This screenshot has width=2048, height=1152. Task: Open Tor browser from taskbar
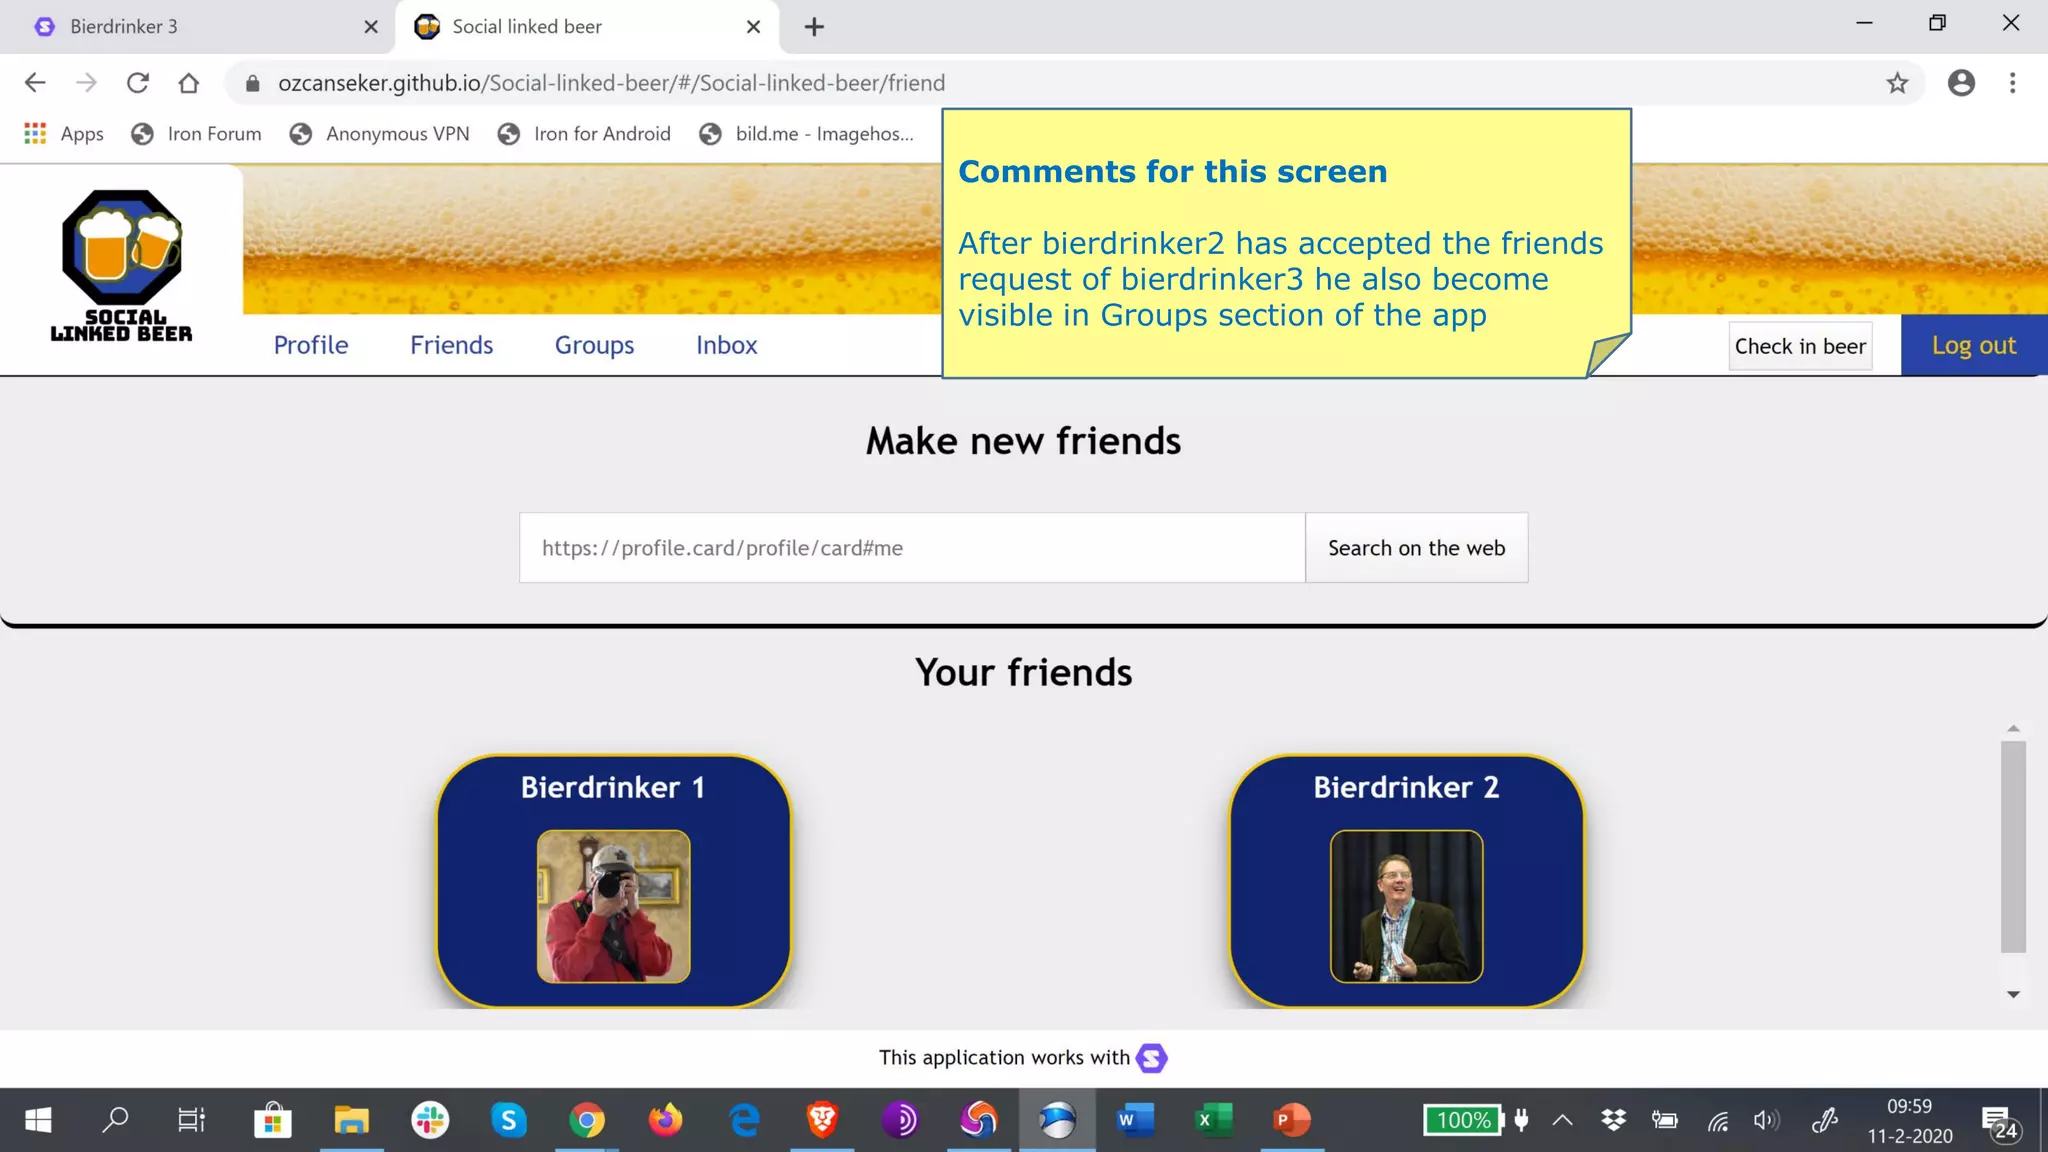[900, 1120]
